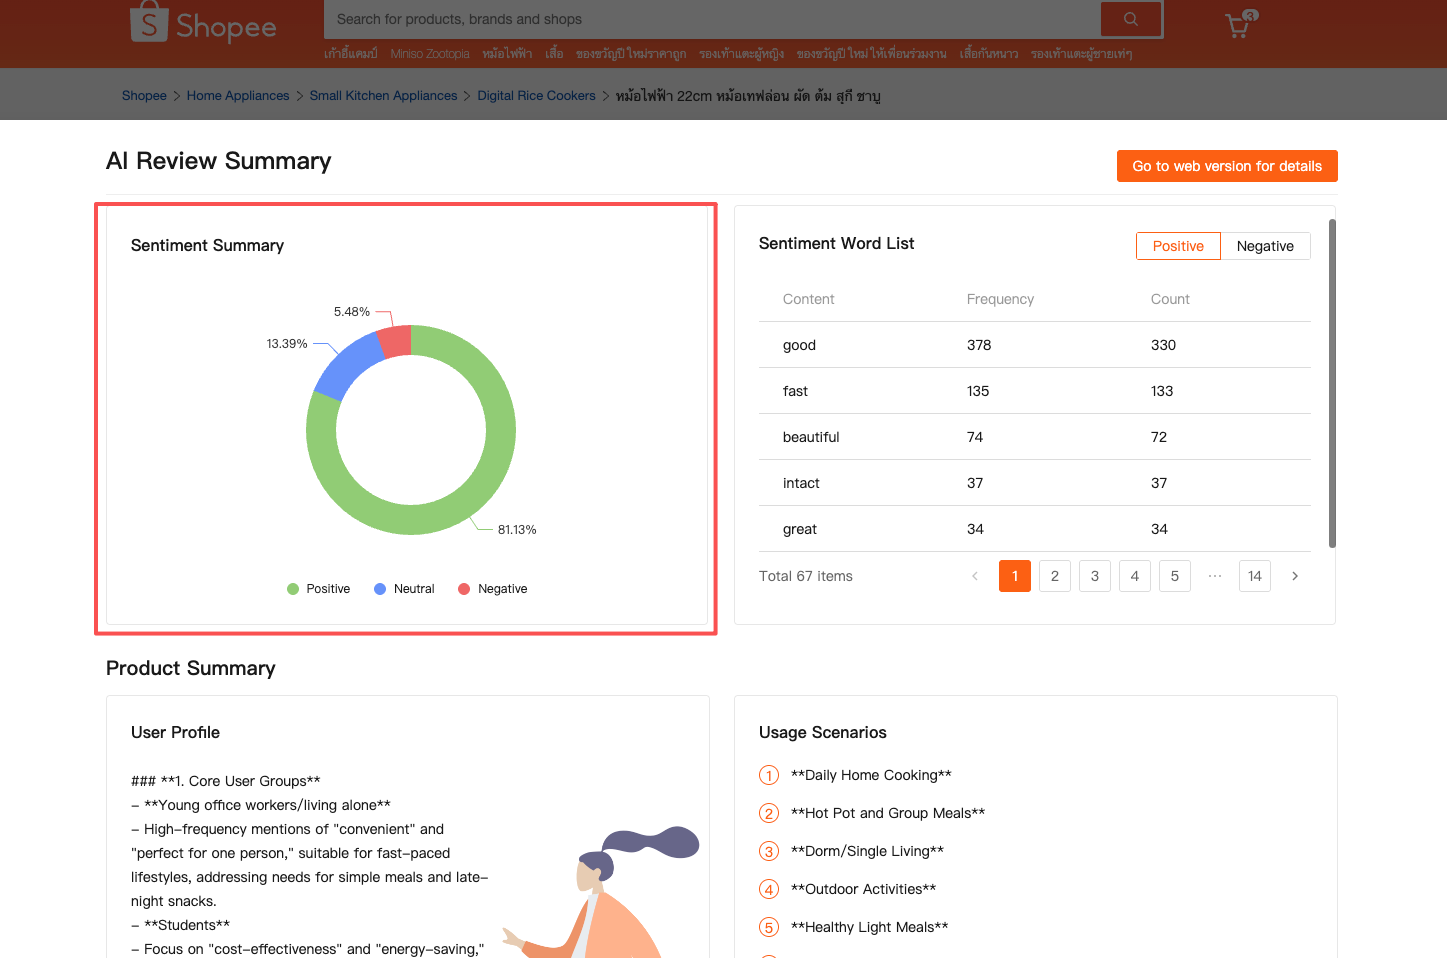Switch to the Negative sentiment tab
The height and width of the screenshot is (958, 1447).
(x=1265, y=246)
